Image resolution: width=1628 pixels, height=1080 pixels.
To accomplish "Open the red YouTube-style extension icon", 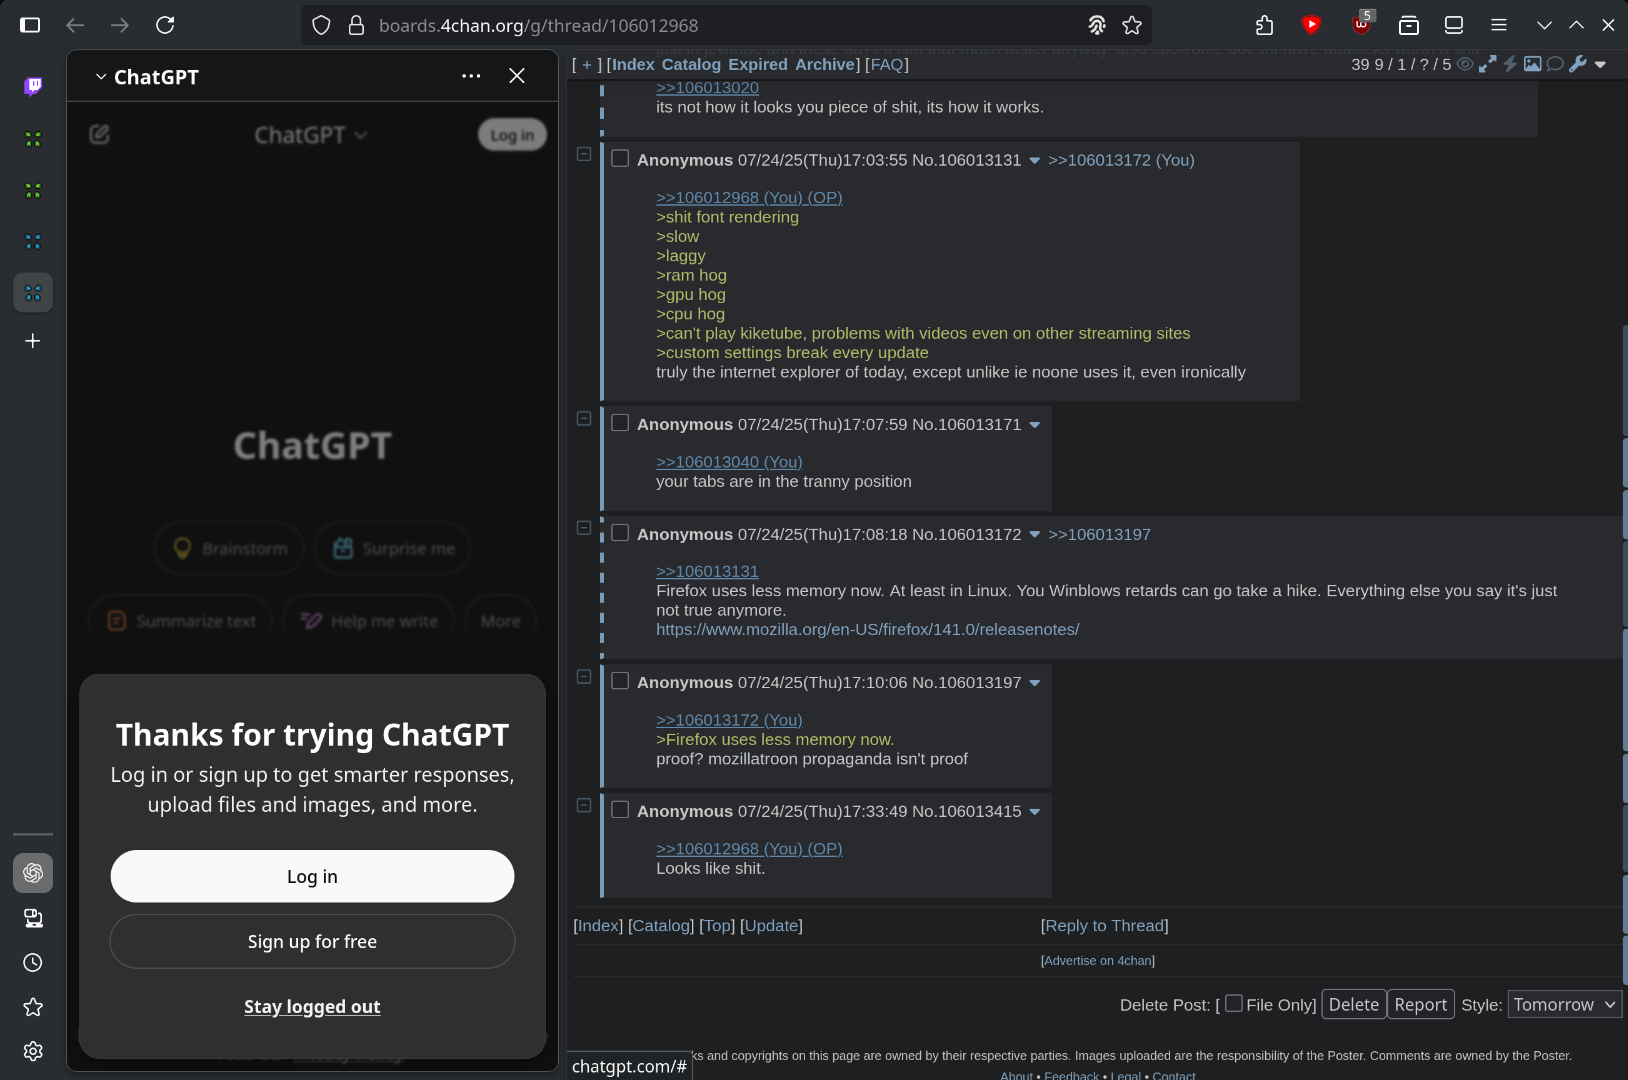I will click(x=1311, y=25).
